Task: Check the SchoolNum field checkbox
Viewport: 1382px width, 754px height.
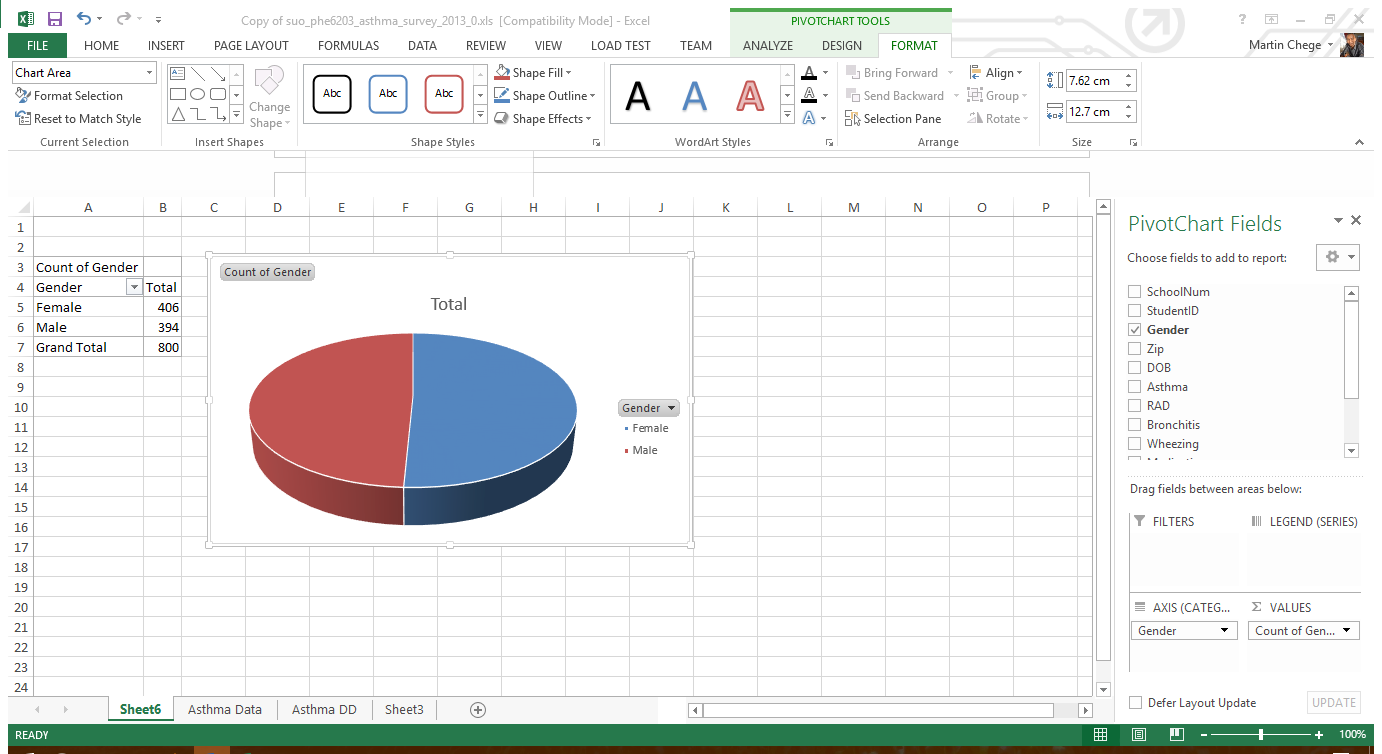Action: (1134, 292)
